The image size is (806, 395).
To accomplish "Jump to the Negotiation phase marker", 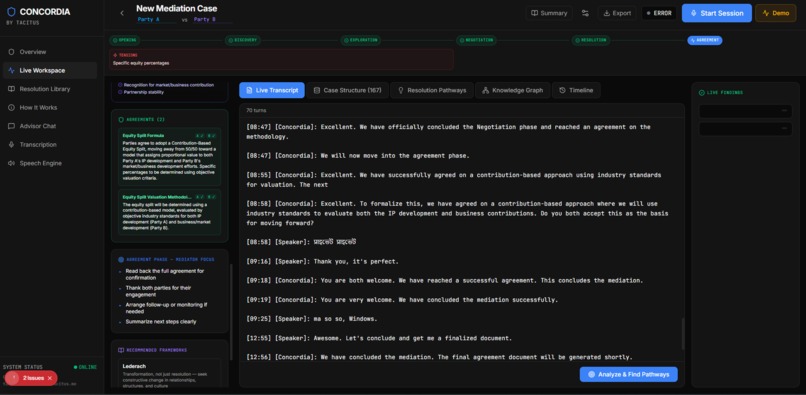I will [x=477, y=40].
